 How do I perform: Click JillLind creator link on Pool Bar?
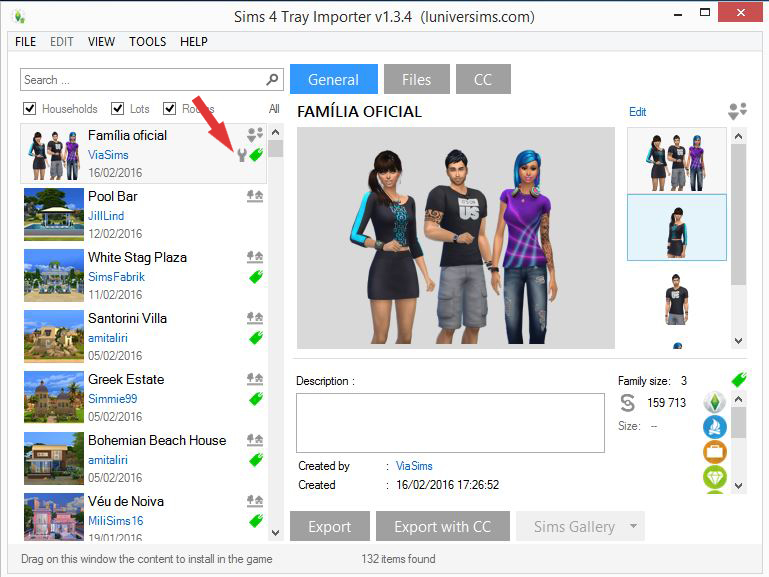[106, 216]
